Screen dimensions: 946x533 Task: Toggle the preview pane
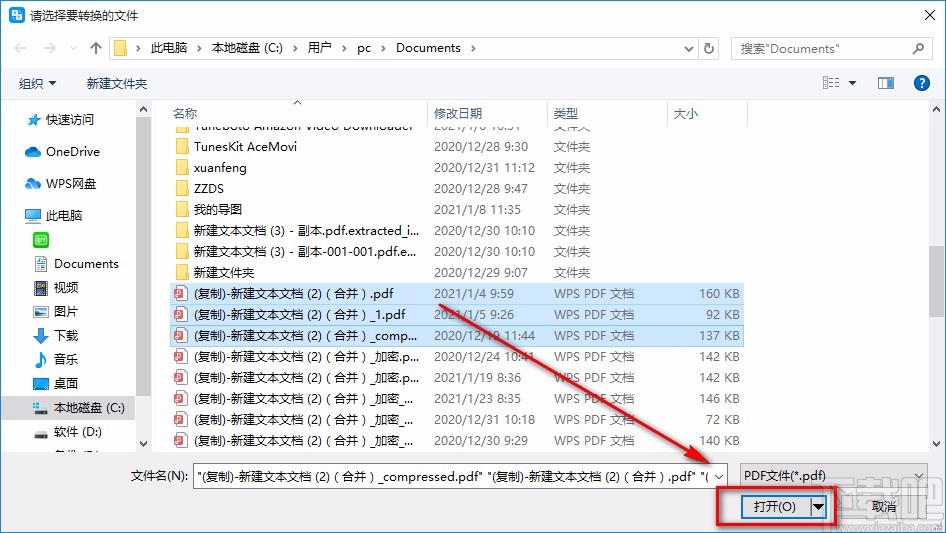coord(886,83)
